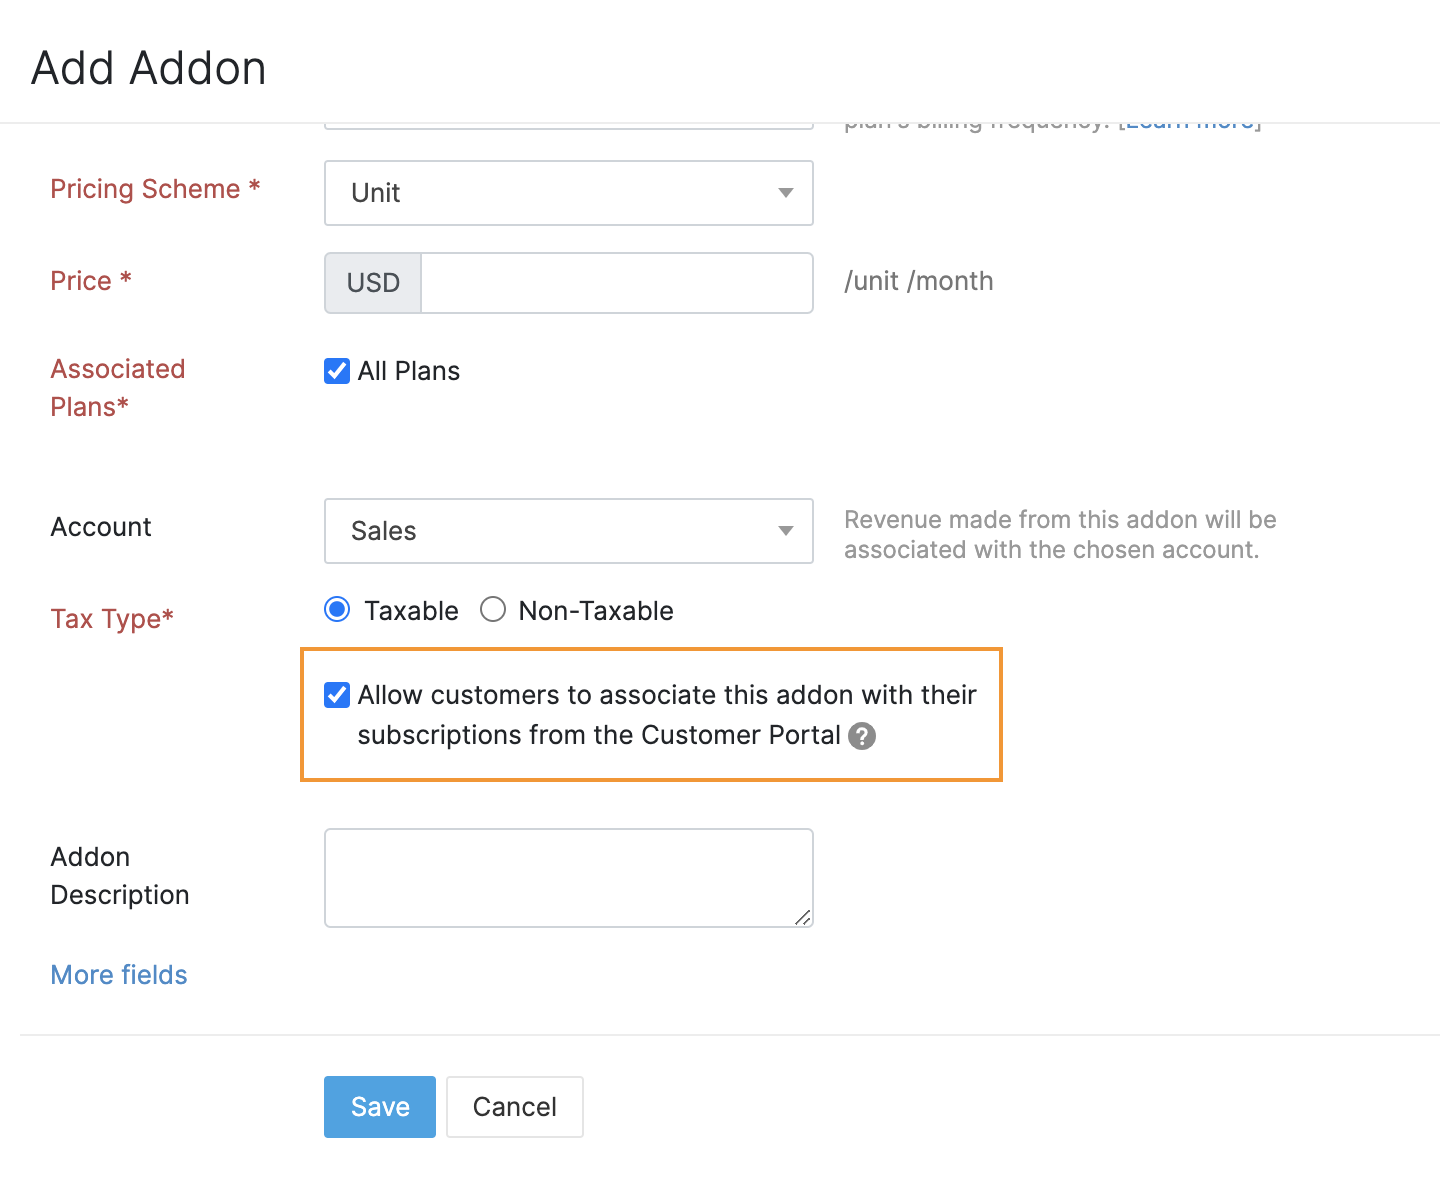The width and height of the screenshot is (1440, 1186).
Task: Open the Pricing Scheme dropdown
Action: tap(568, 193)
